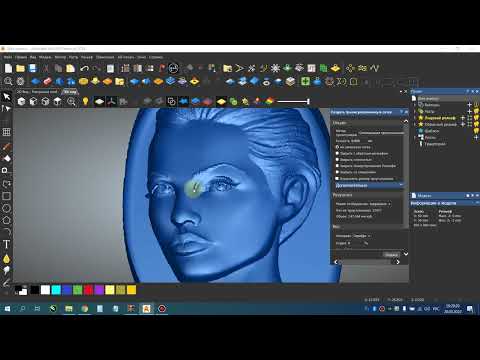The image size is (480, 360).
Task: Click the magnifier zoom icon in 3D toolbar
Action: coord(71,101)
